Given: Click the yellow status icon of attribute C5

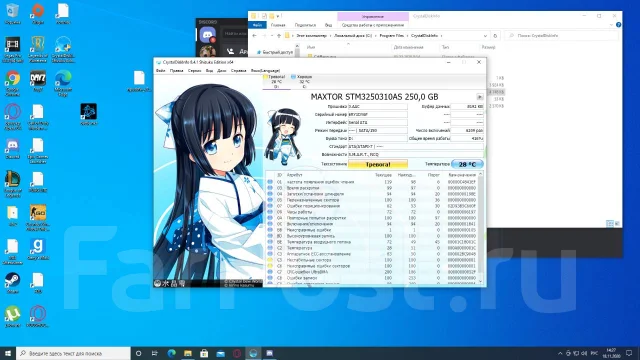Looking at the screenshot, I should tap(270, 260).
